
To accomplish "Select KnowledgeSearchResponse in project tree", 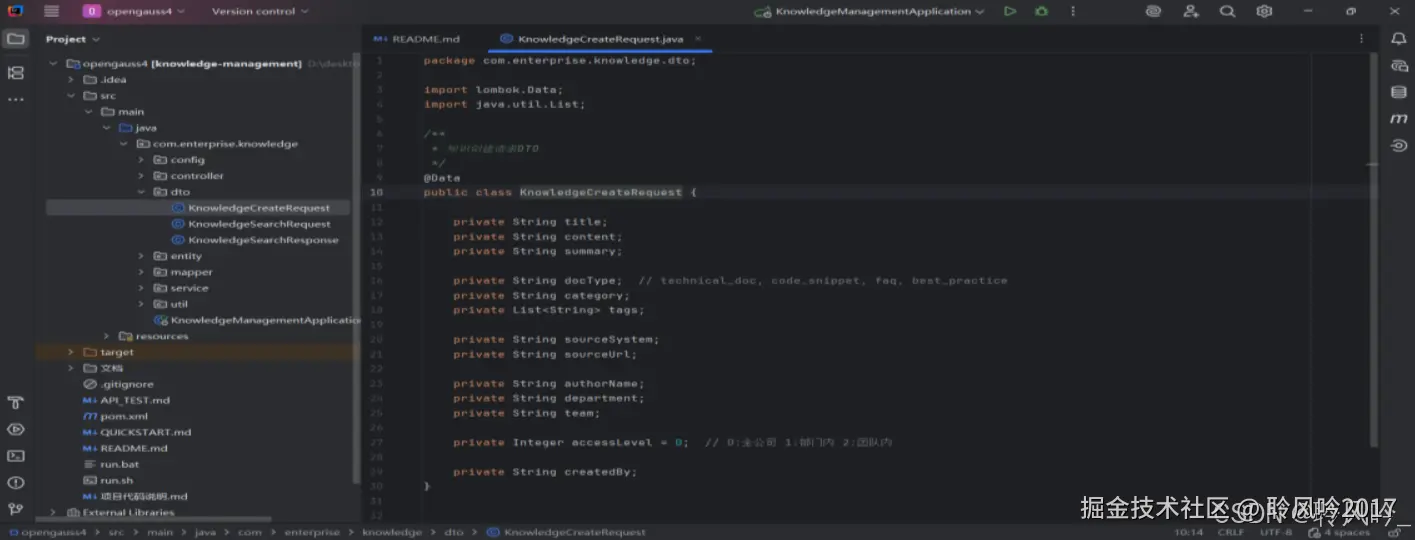I will pyautogui.click(x=263, y=240).
